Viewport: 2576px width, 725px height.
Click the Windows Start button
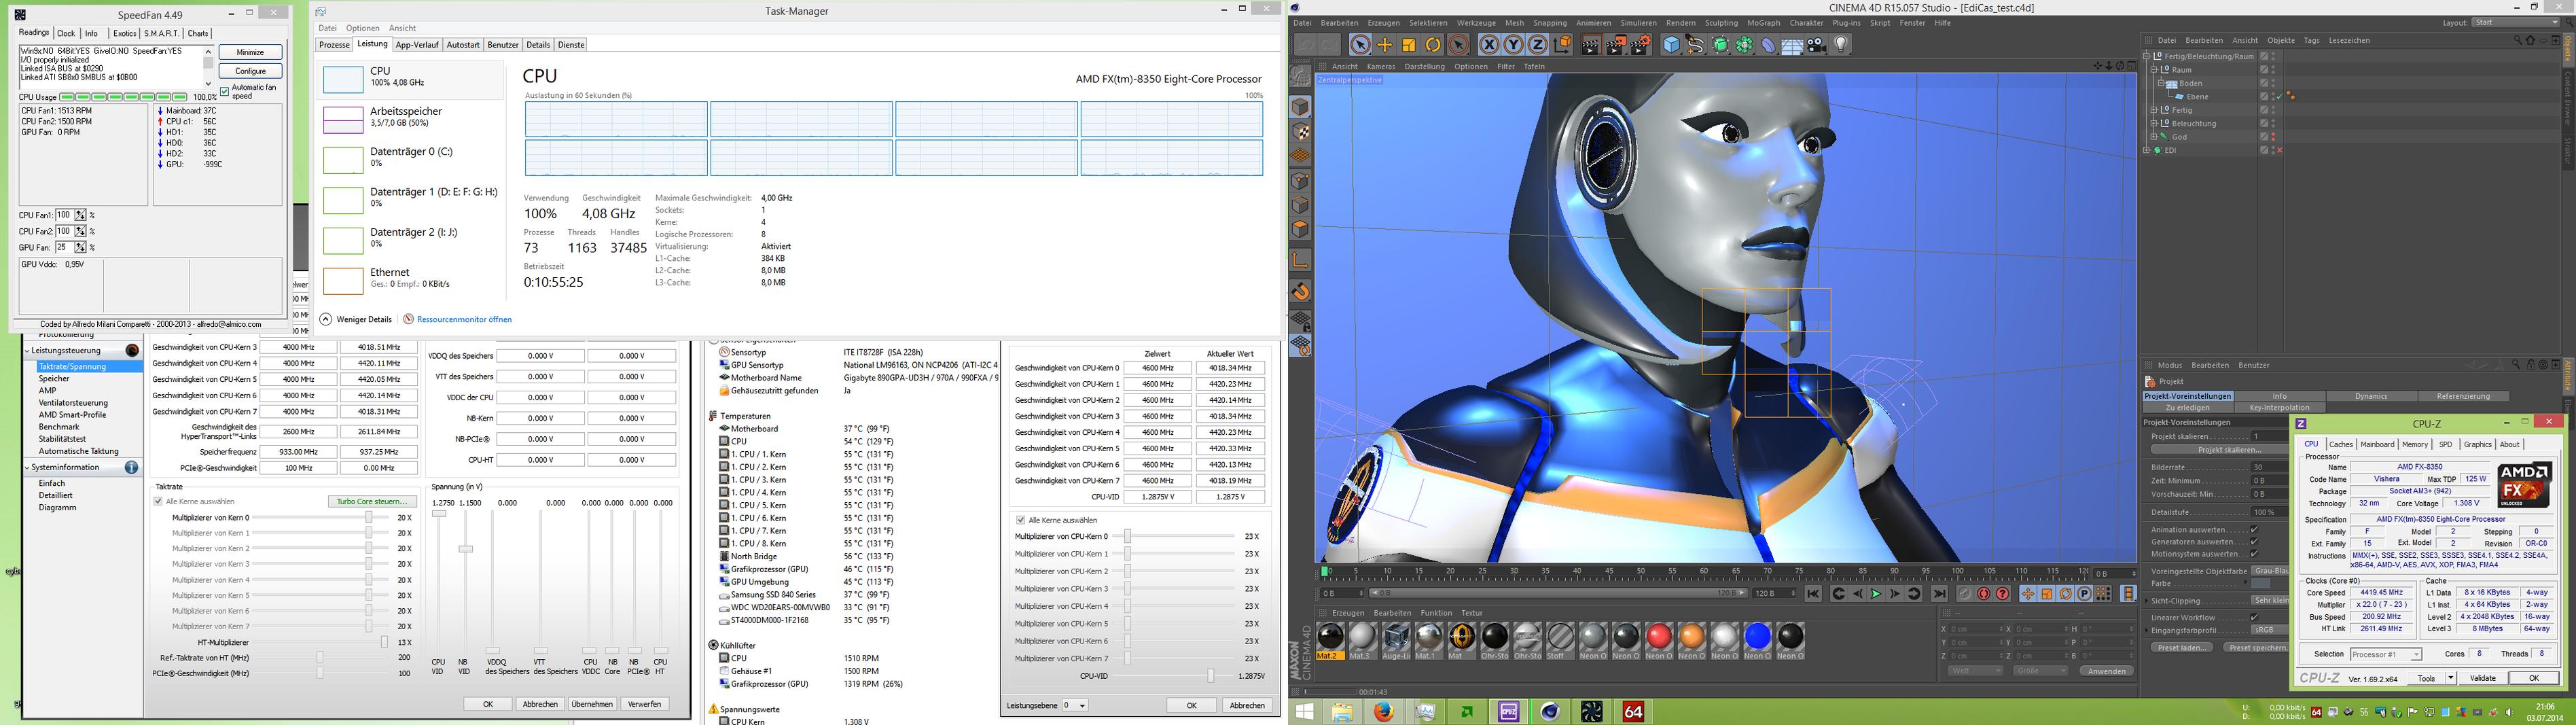1304,711
